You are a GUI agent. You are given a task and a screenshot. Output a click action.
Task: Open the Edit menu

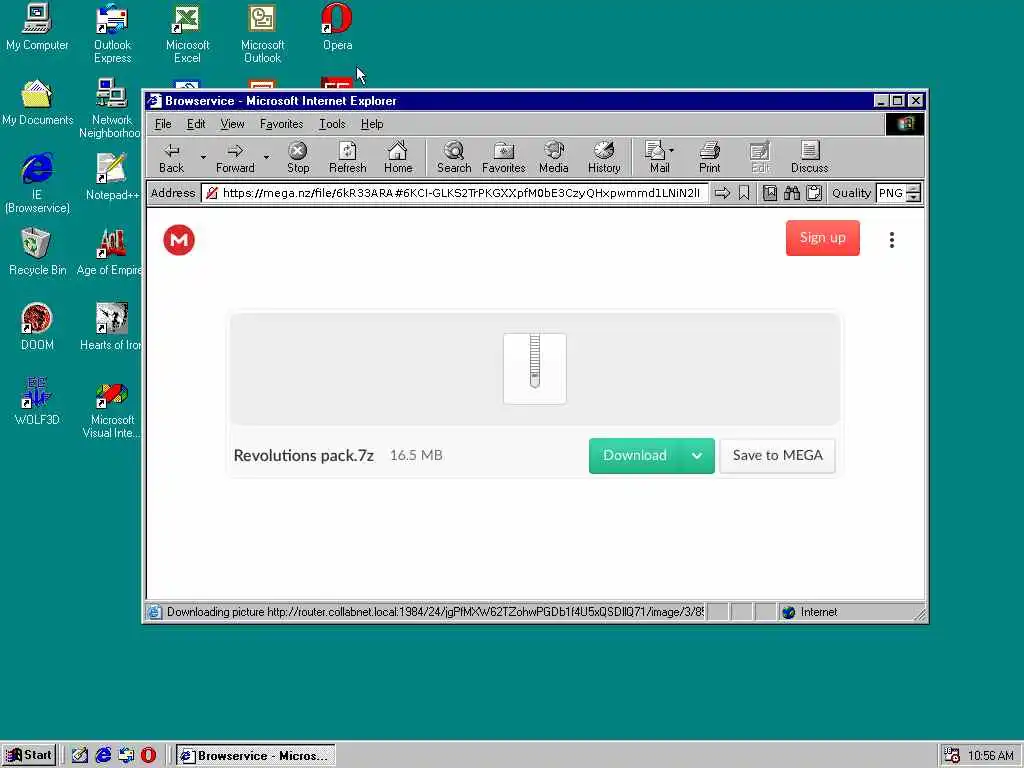pyautogui.click(x=196, y=124)
